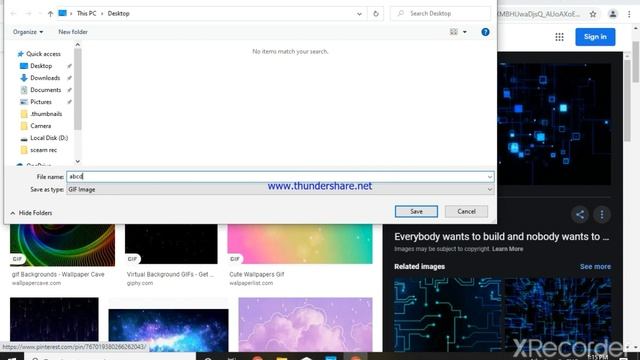Select Downloads in navigation pane
The image size is (640, 360).
45,78
